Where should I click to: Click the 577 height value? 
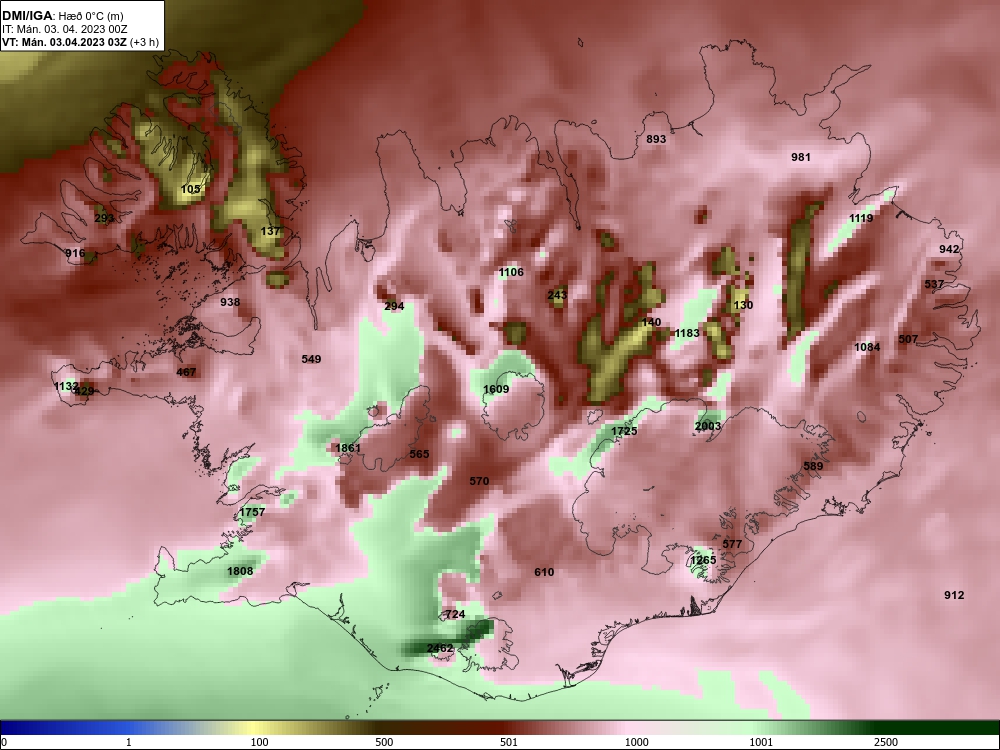point(732,544)
